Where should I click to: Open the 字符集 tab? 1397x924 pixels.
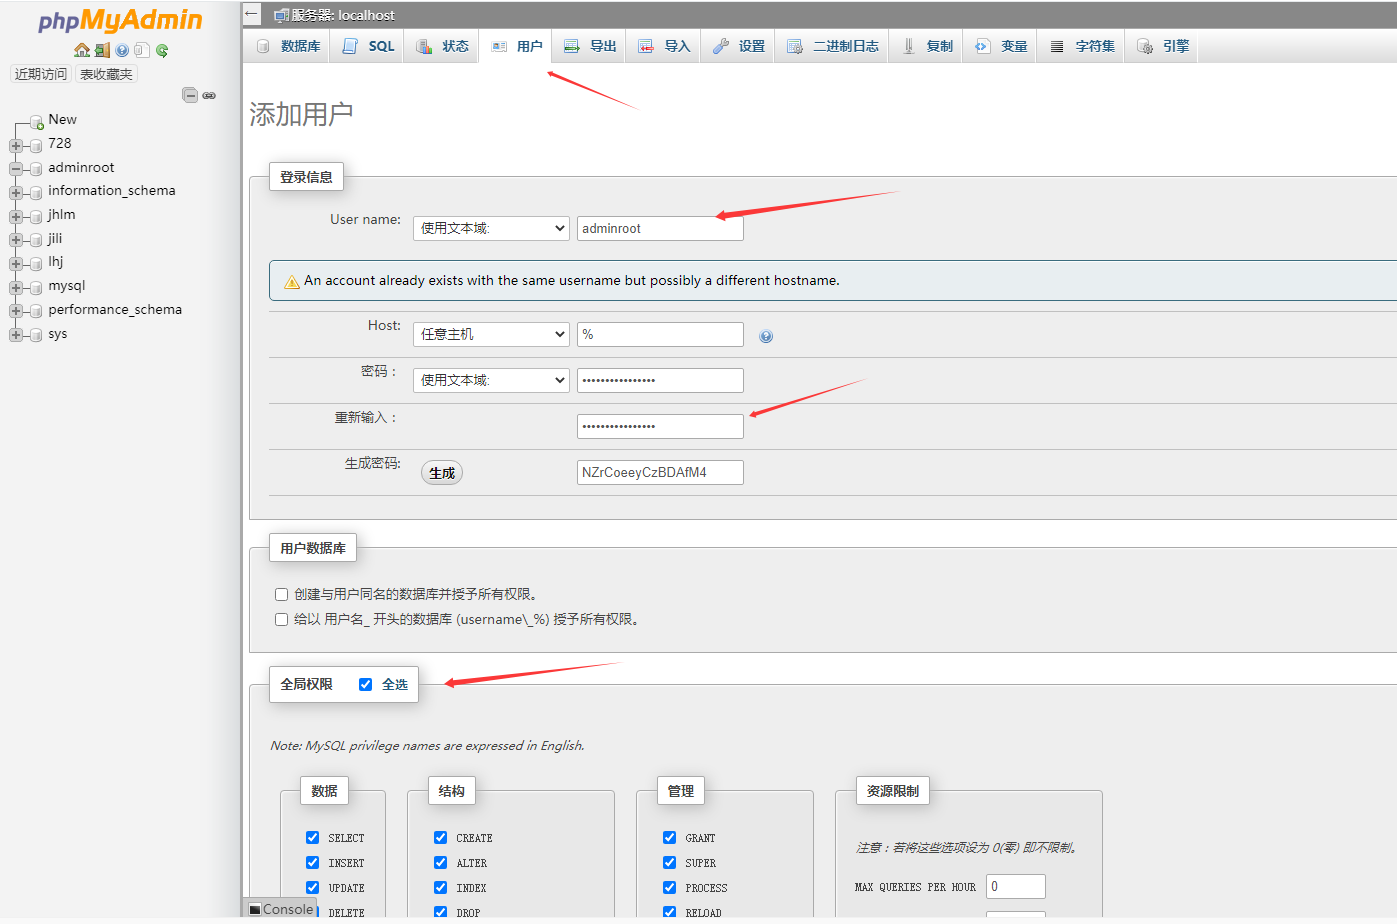click(x=1082, y=46)
